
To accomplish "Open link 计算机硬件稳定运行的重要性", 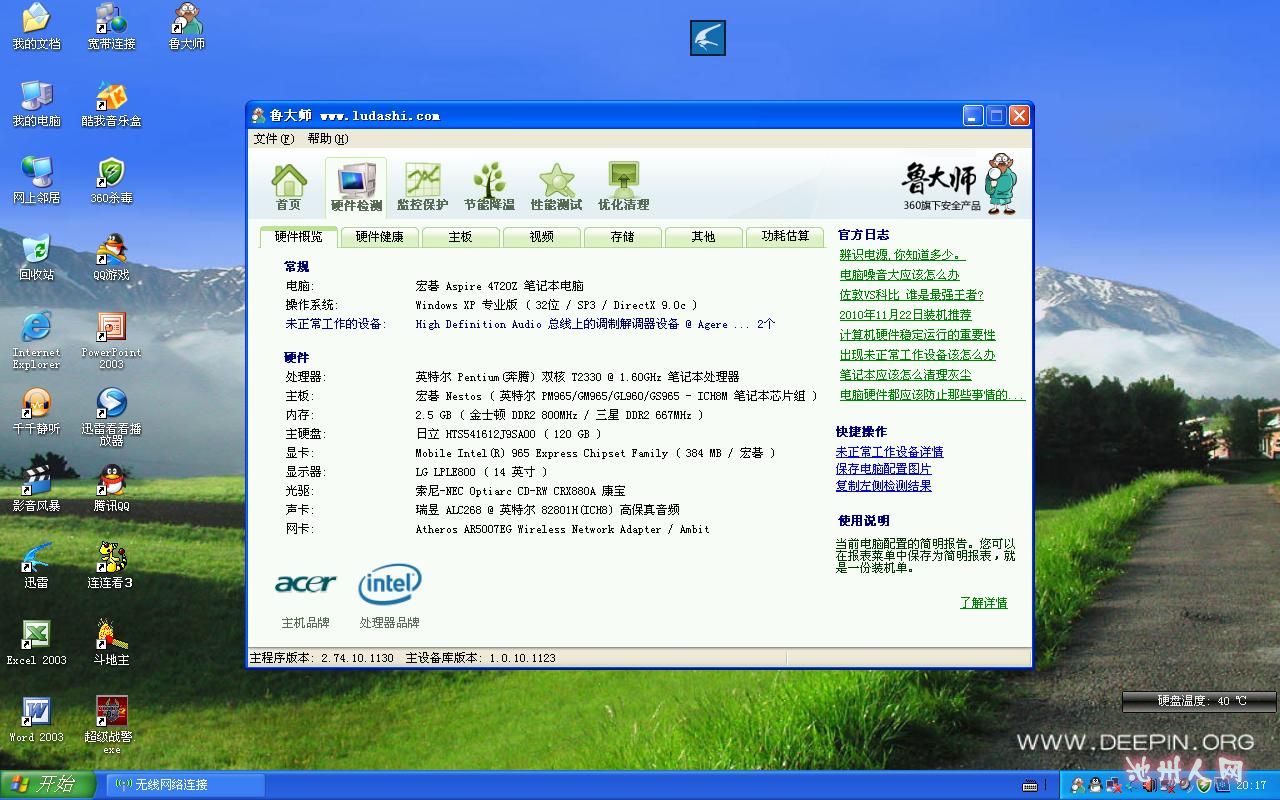I will click(x=918, y=335).
